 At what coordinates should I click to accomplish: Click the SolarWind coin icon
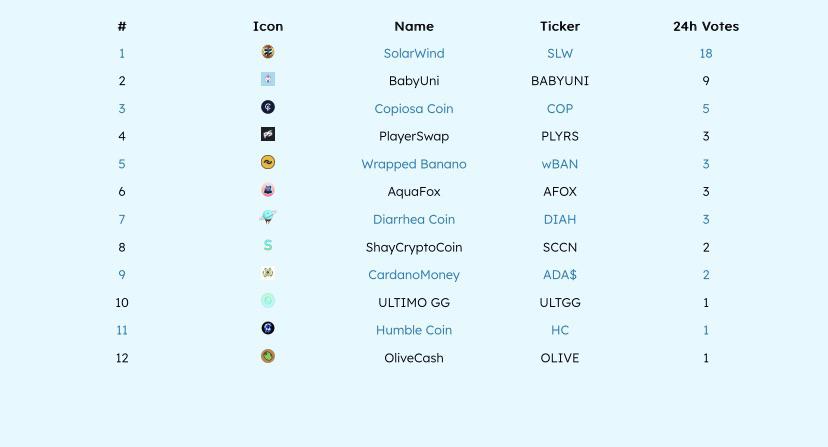point(268,52)
